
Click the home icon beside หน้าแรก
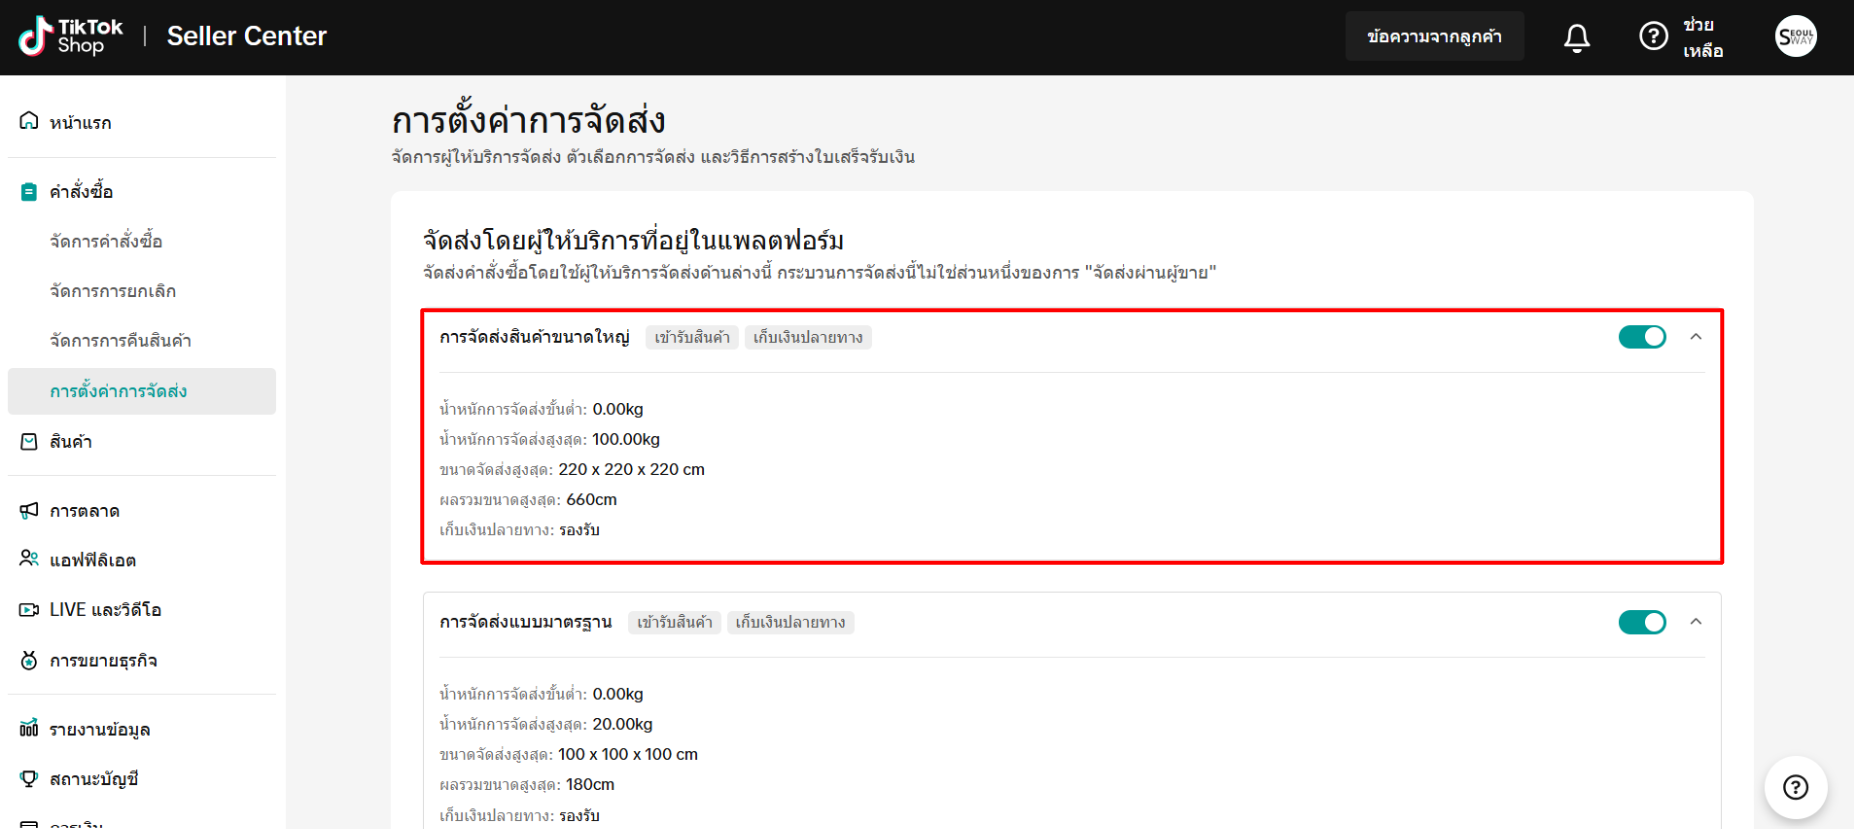click(x=29, y=122)
